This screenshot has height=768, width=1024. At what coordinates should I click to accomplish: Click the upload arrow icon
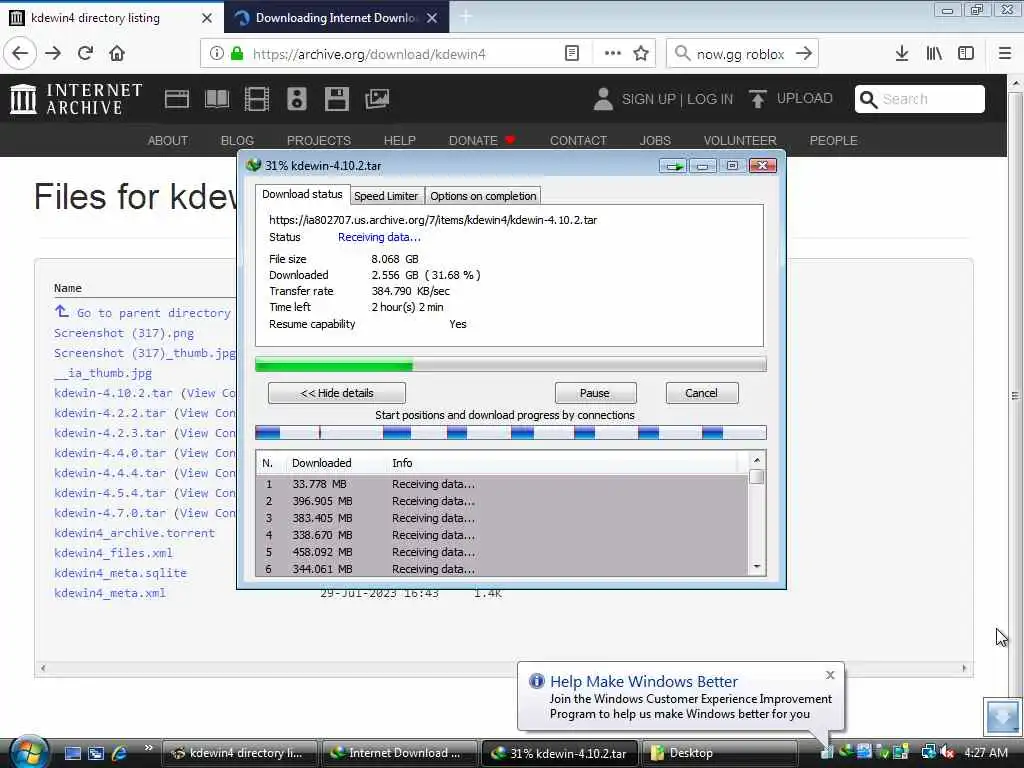[758, 99]
